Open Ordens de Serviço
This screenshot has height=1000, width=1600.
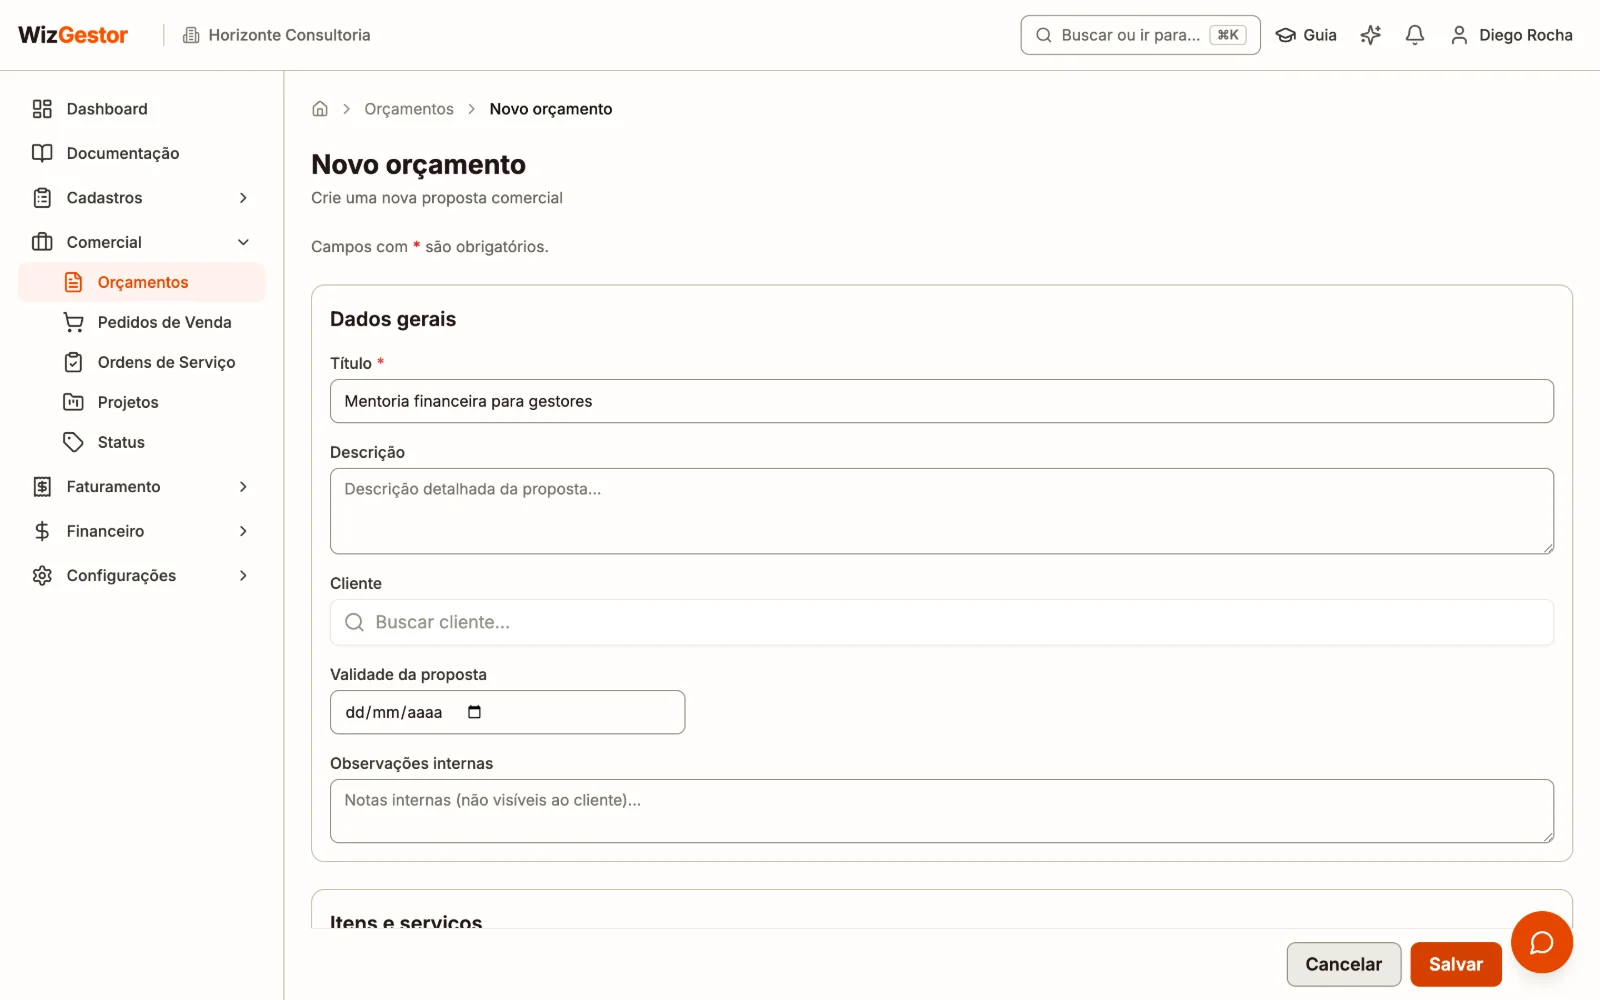click(166, 362)
